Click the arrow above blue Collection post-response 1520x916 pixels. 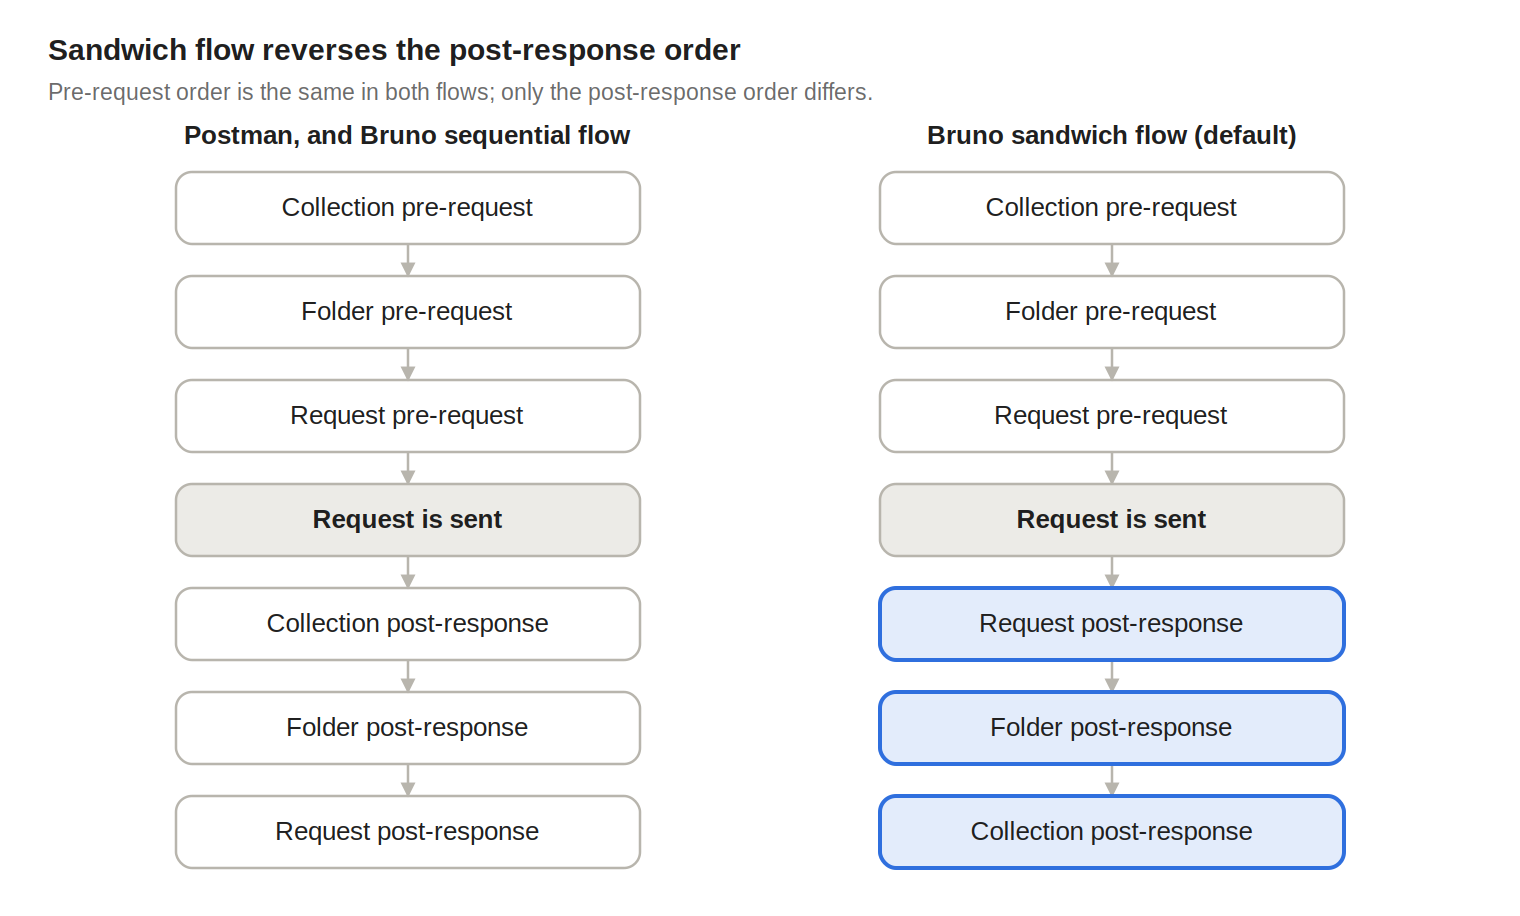1112,780
